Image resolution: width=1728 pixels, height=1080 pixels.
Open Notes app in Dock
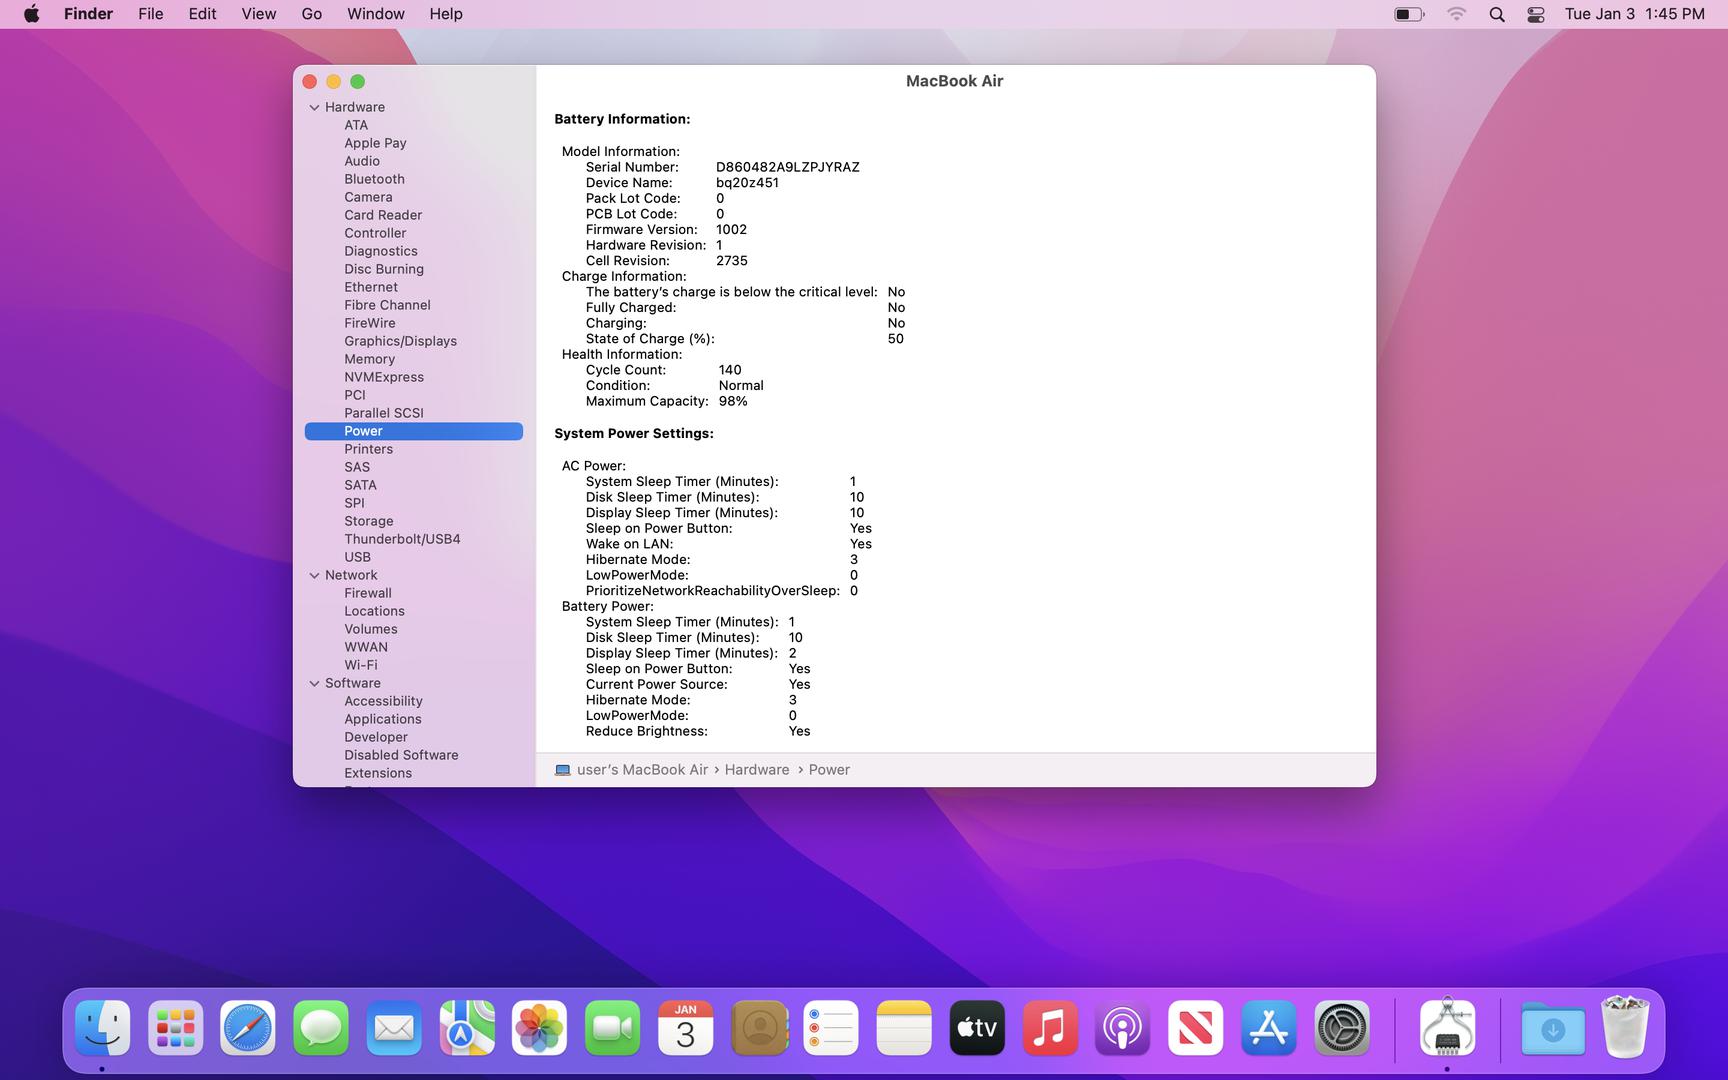pos(904,1028)
